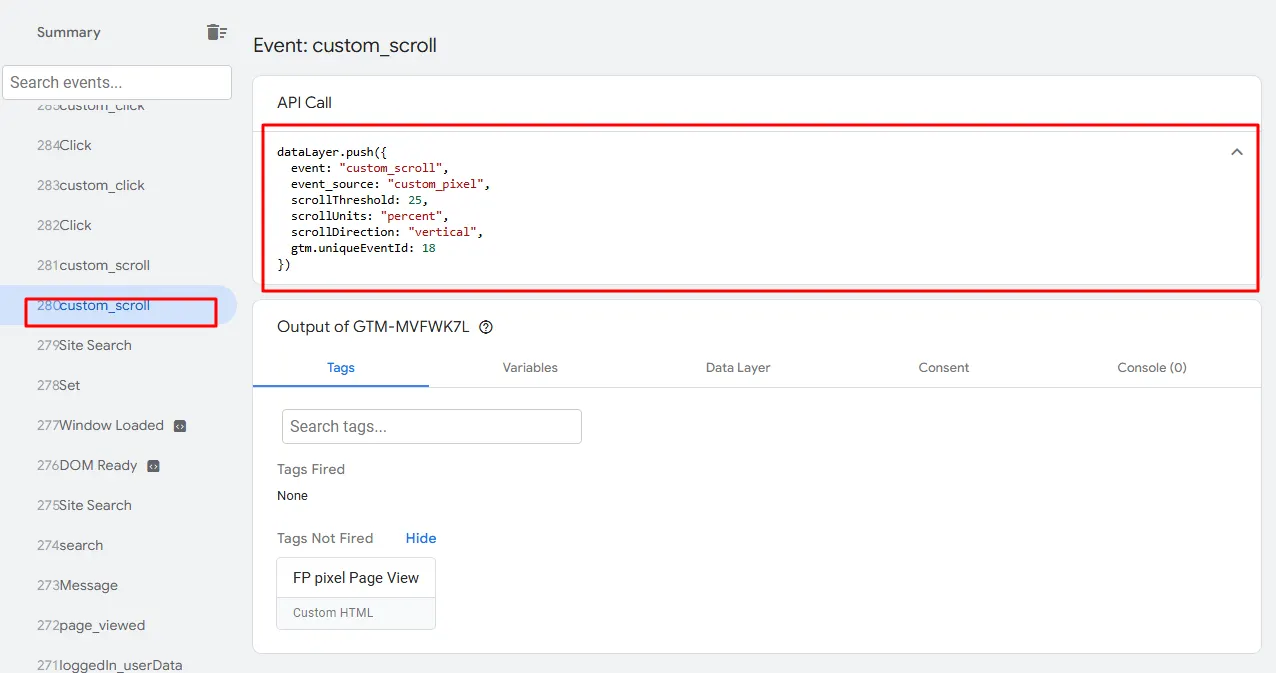Open help icon next to GTM-MVFWK7L

(486, 327)
